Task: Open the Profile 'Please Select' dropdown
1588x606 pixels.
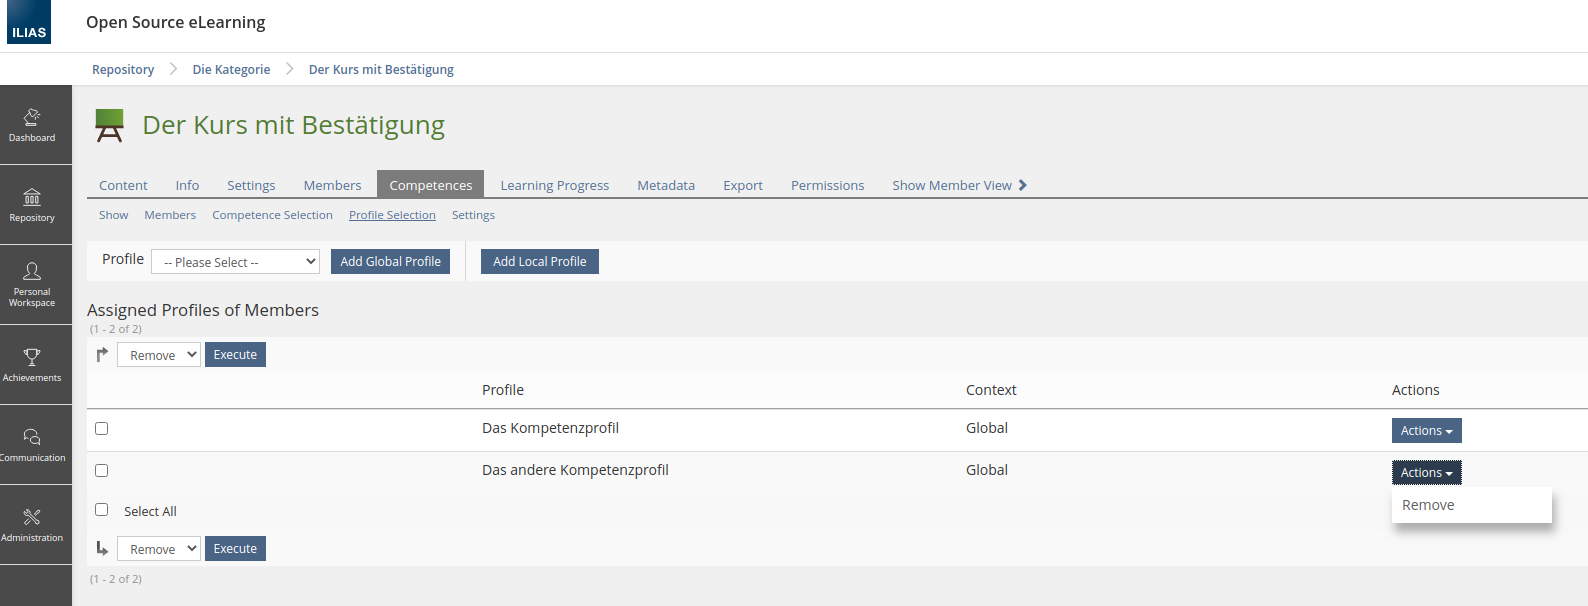Action: tap(235, 262)
